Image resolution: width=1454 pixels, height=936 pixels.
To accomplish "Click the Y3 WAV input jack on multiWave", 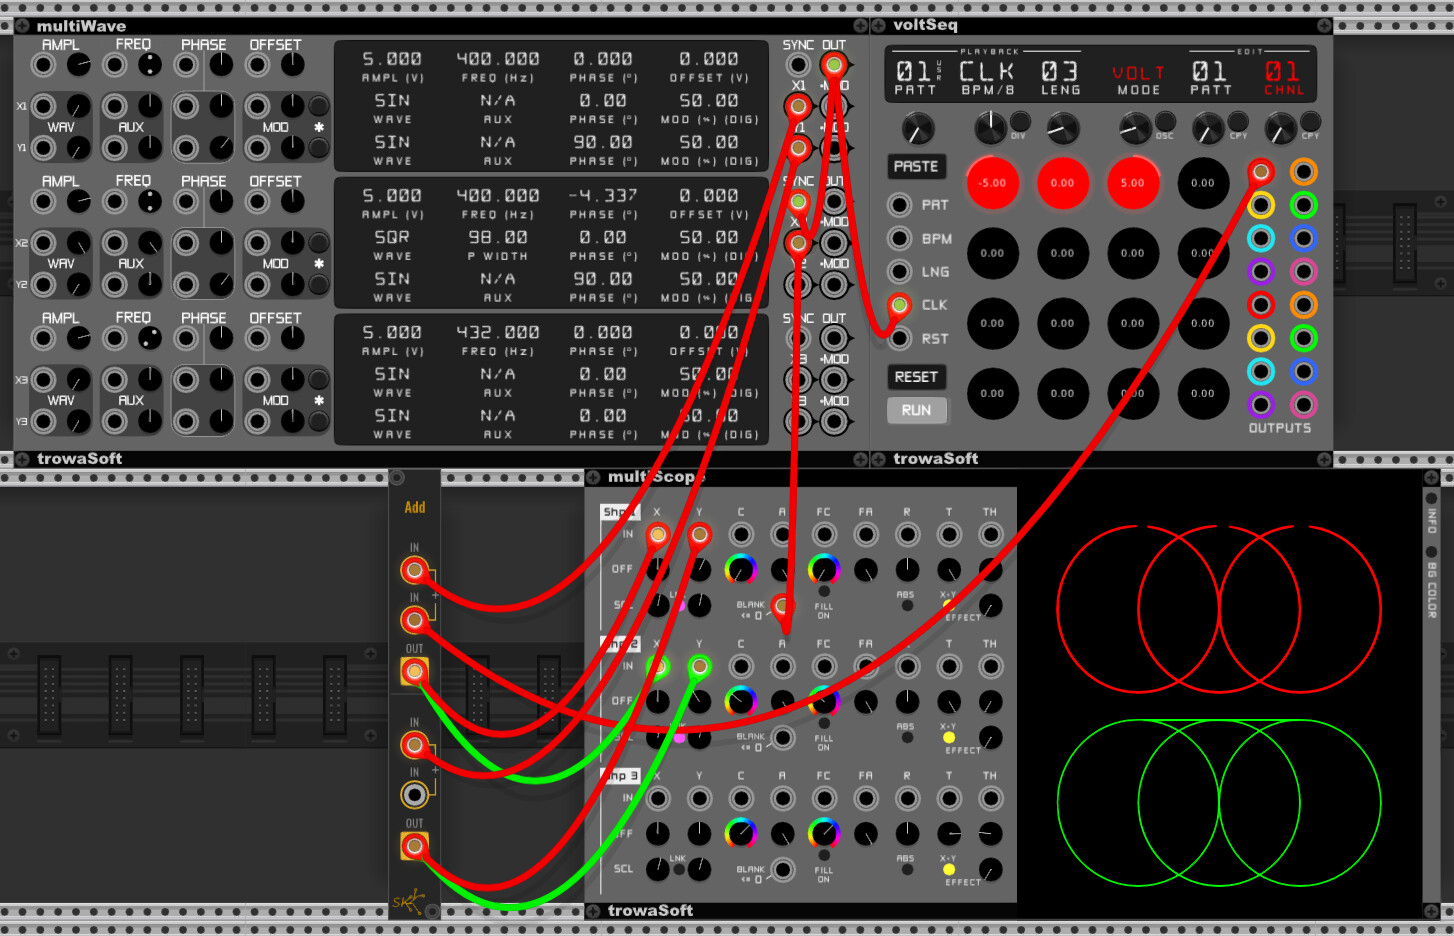I will click(43, 421).
